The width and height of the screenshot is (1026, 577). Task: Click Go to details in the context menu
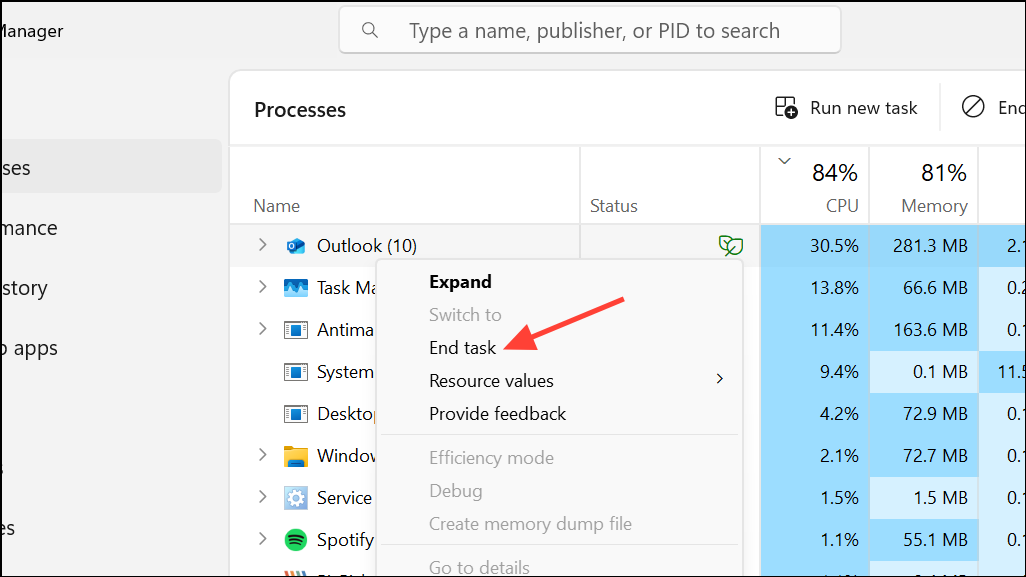pyautogui.click(x=480, y=566)
